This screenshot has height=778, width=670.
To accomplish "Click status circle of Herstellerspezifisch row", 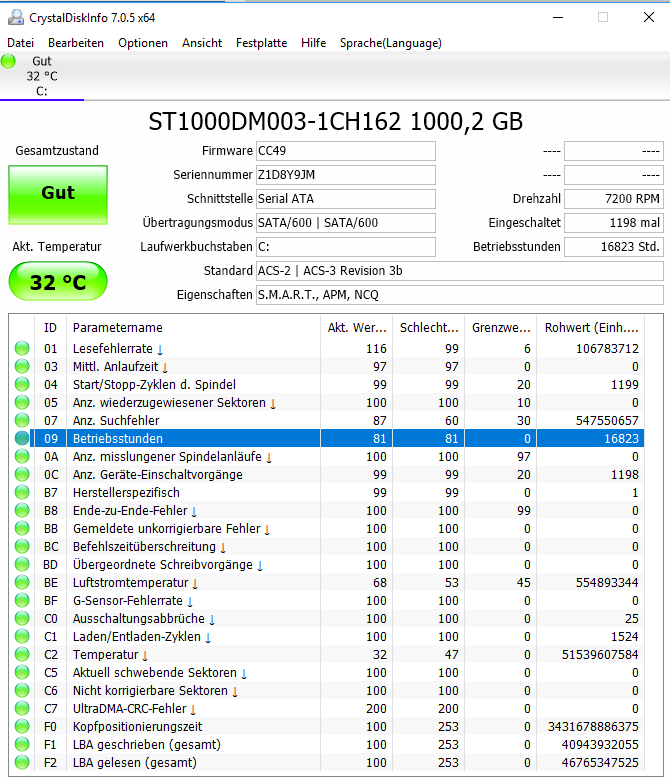I will pos(22,492).
